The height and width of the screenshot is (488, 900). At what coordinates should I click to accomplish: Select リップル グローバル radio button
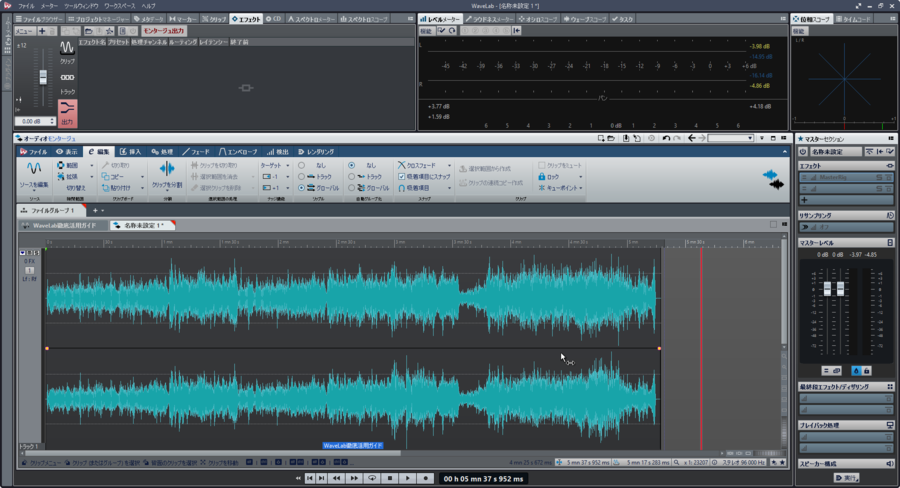[301, 188]
